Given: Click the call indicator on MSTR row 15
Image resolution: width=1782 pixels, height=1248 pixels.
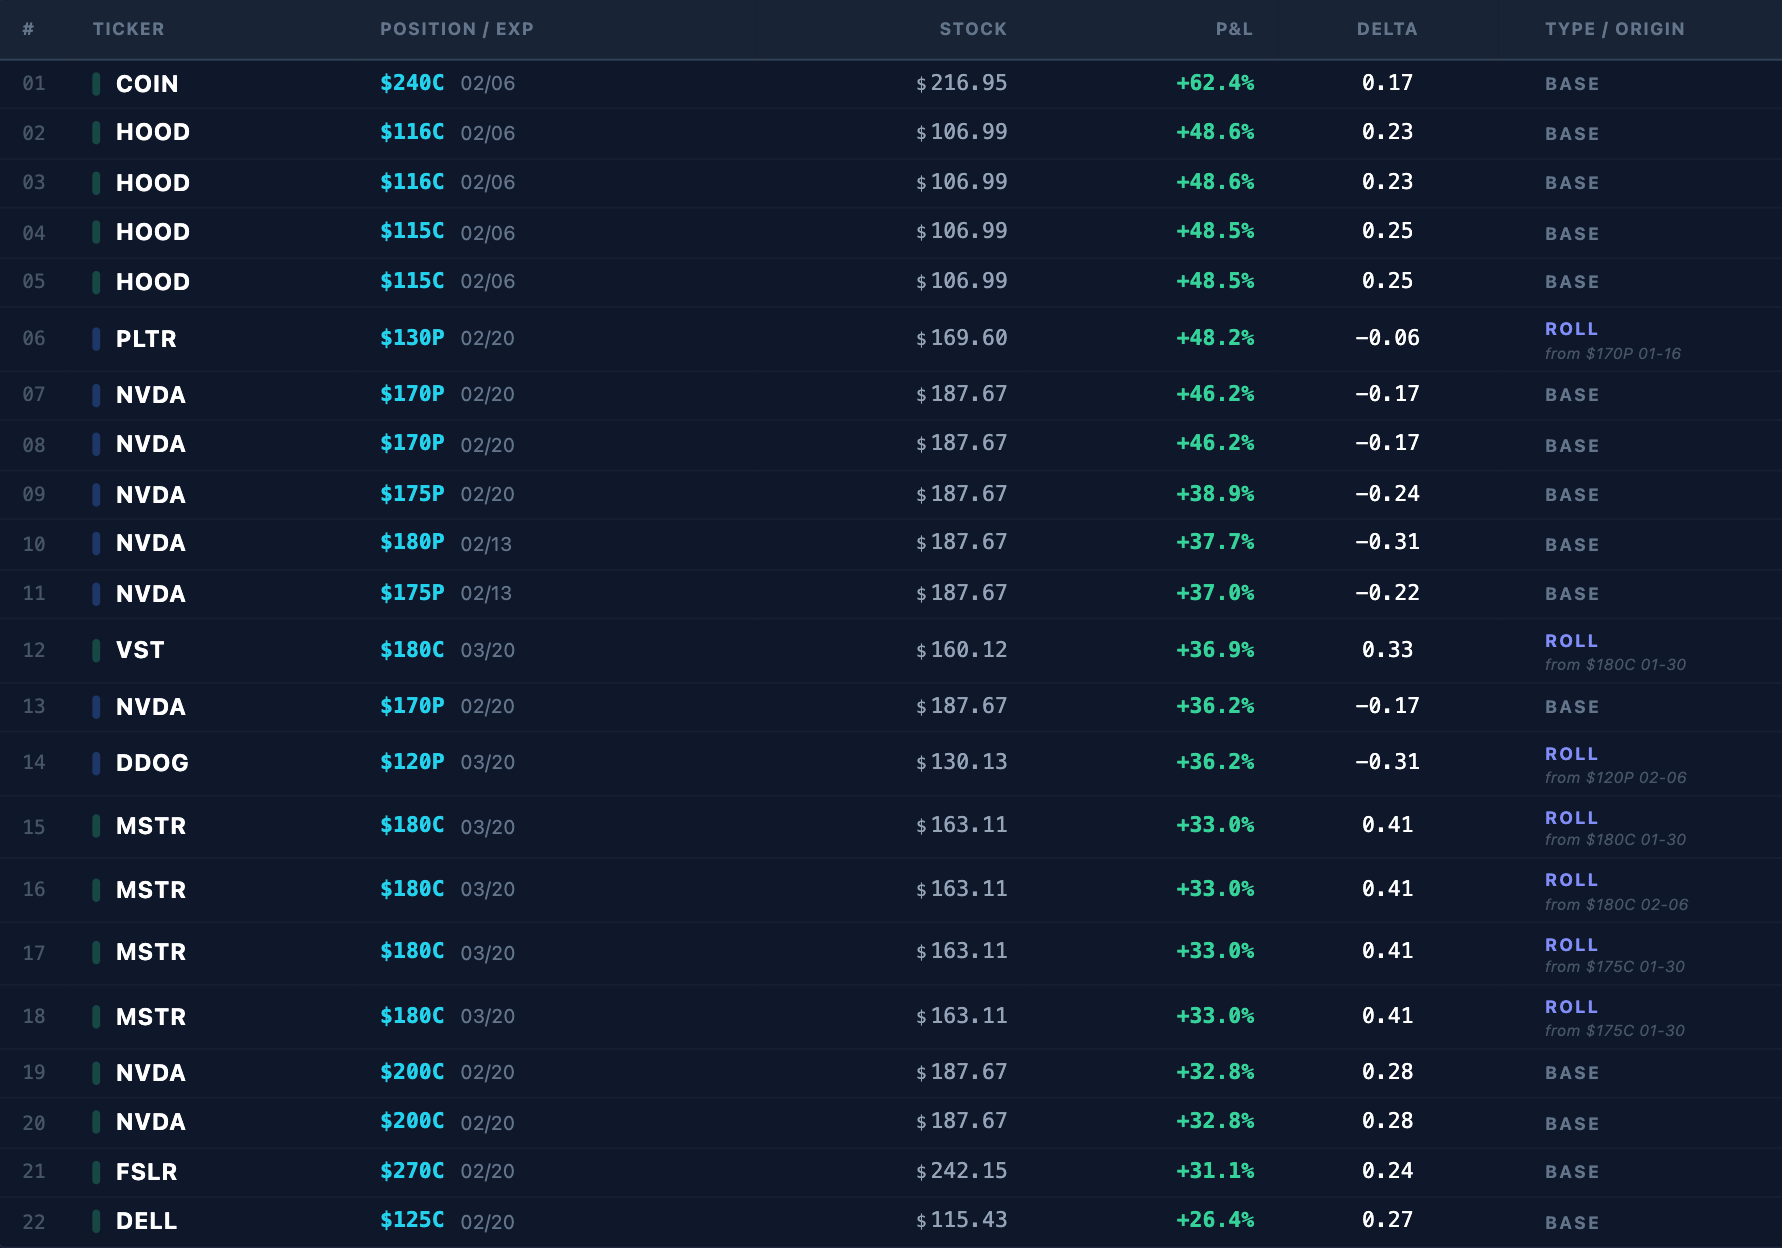Looking at the screenshot, I should coord(95,826).
